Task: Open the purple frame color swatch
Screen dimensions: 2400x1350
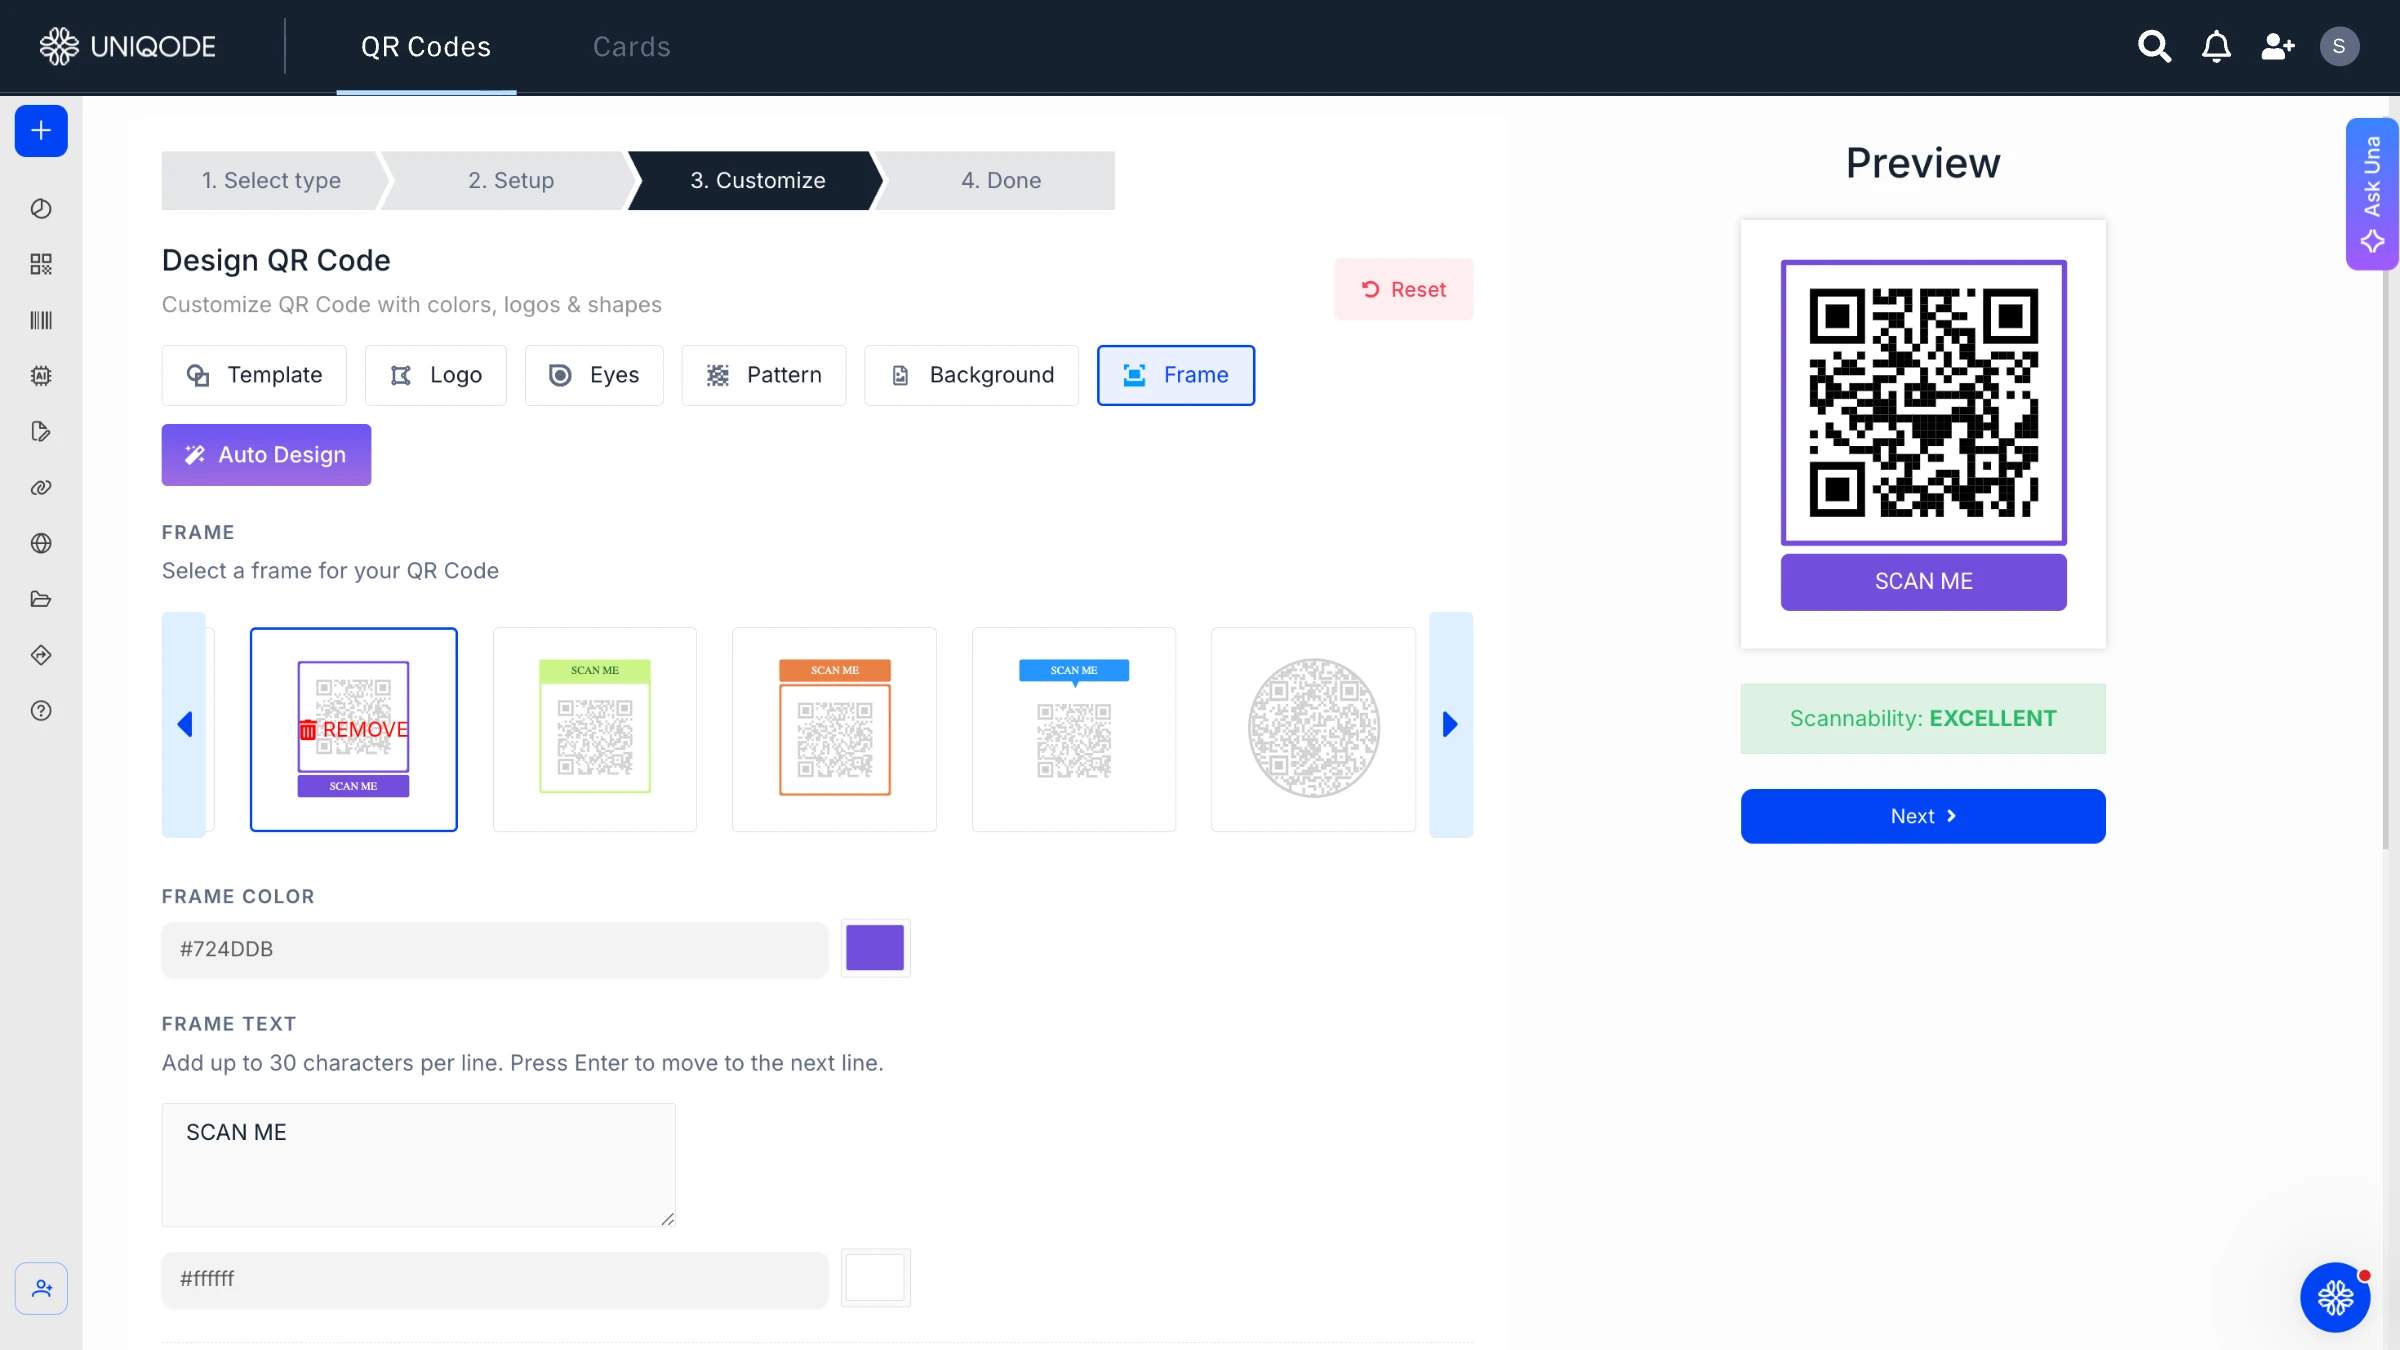Action: point(875,948)
